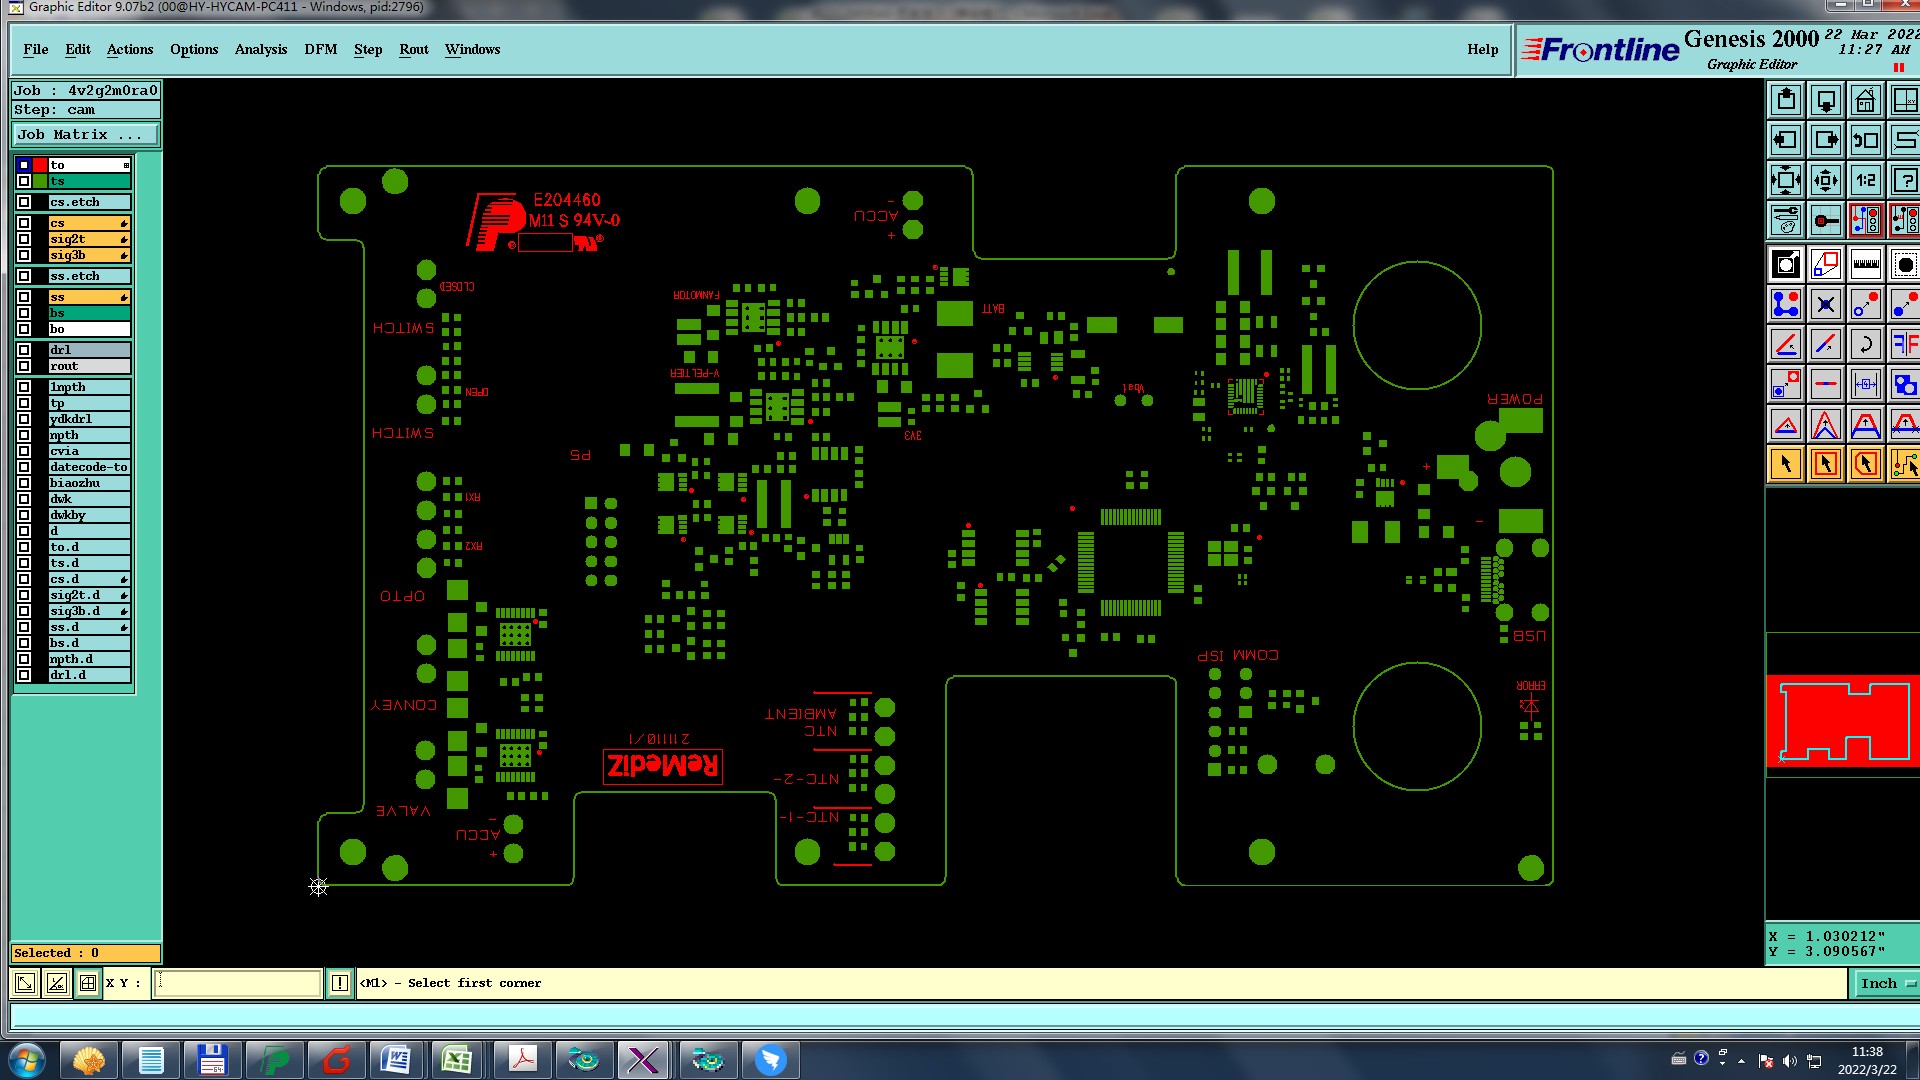Open the Inch units dropdown
Screen dimensions: 1920x1080
pos(1886,984)
